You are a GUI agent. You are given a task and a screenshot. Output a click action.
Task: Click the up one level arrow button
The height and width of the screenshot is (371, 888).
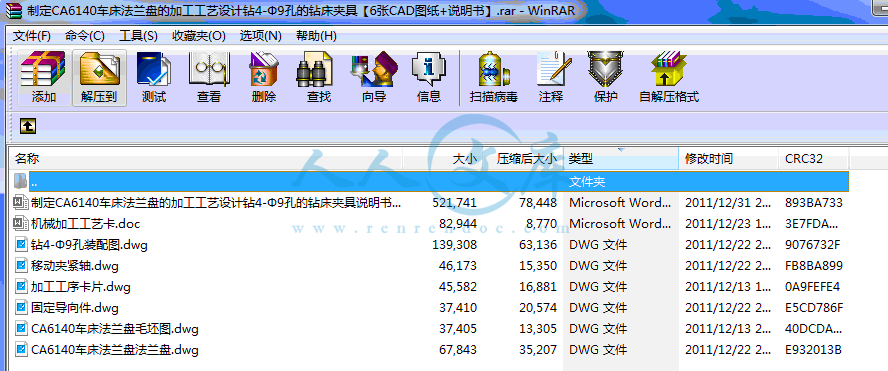pyautogui.click(x=28, y=126)
